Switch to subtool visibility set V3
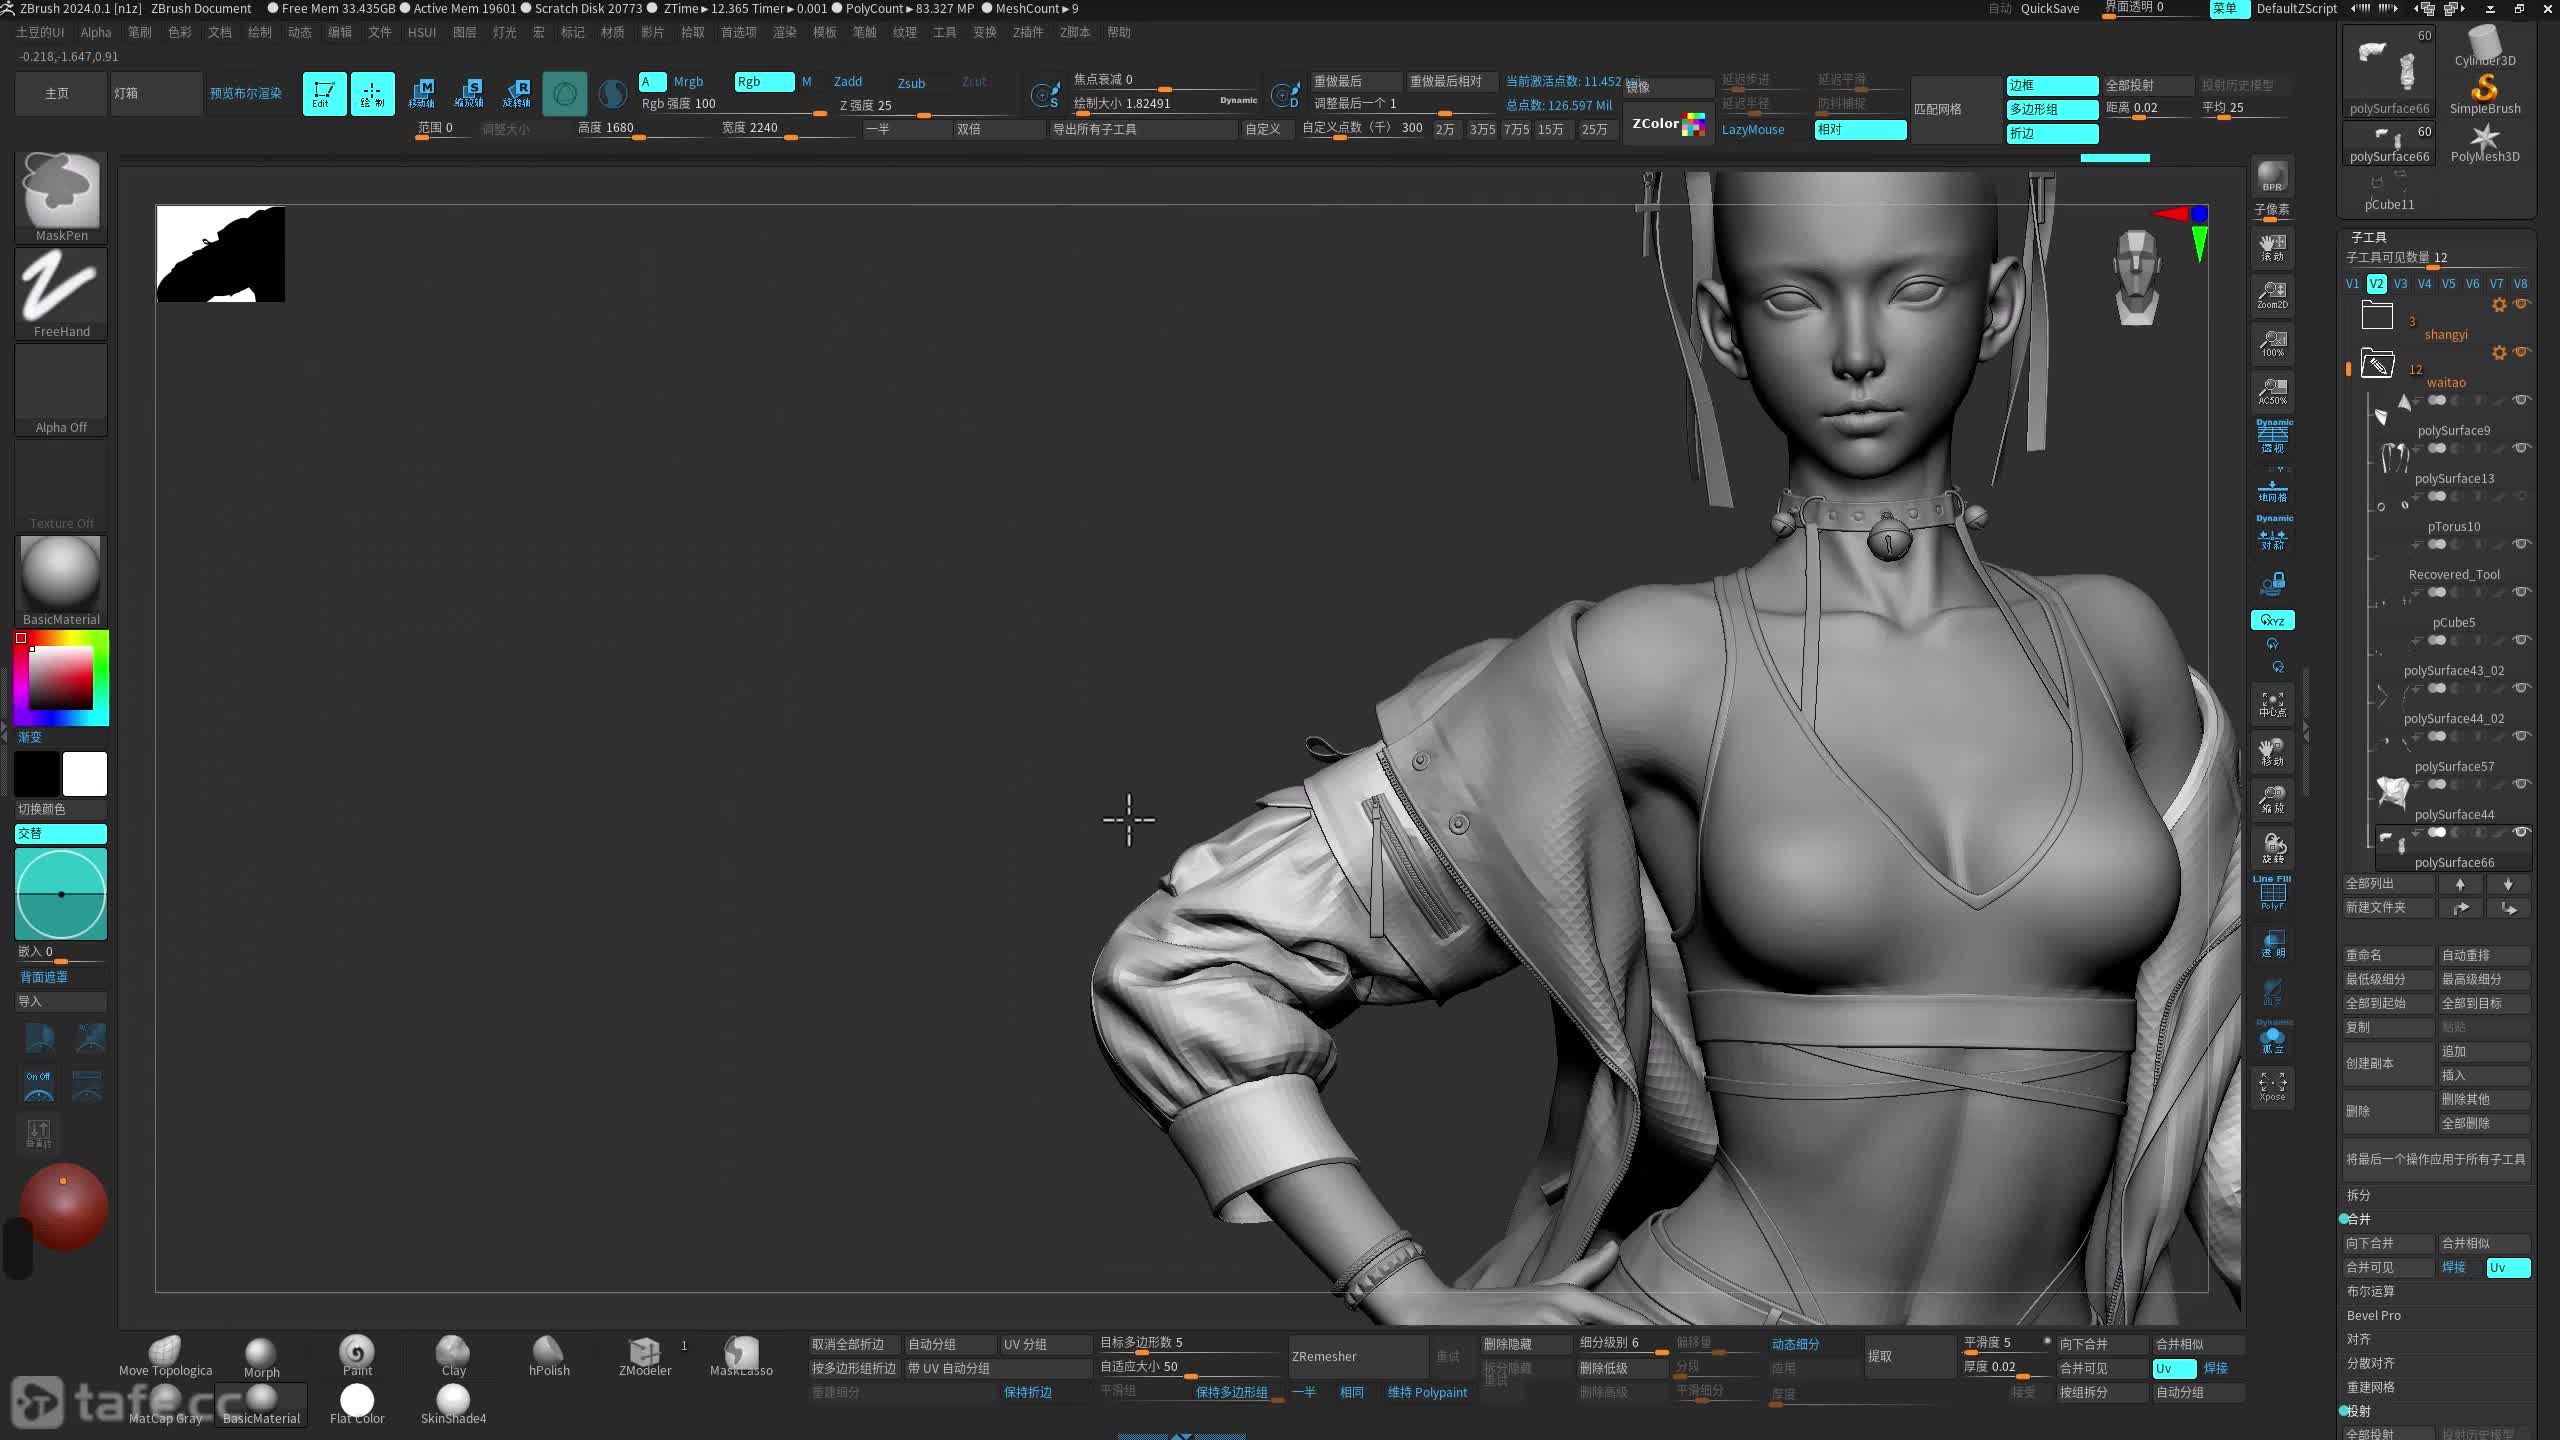 coord(2400,284)
